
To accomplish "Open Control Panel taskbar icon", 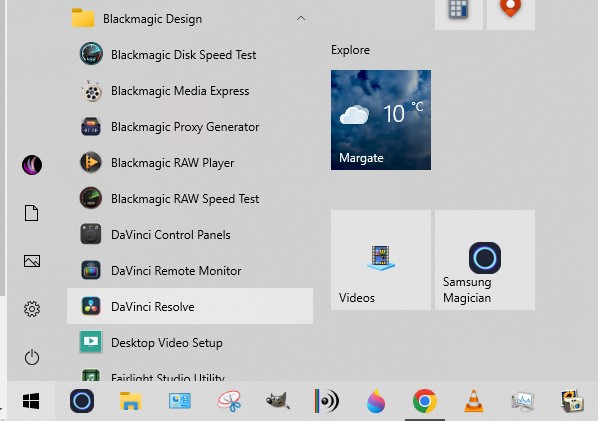I will point(180,401).
